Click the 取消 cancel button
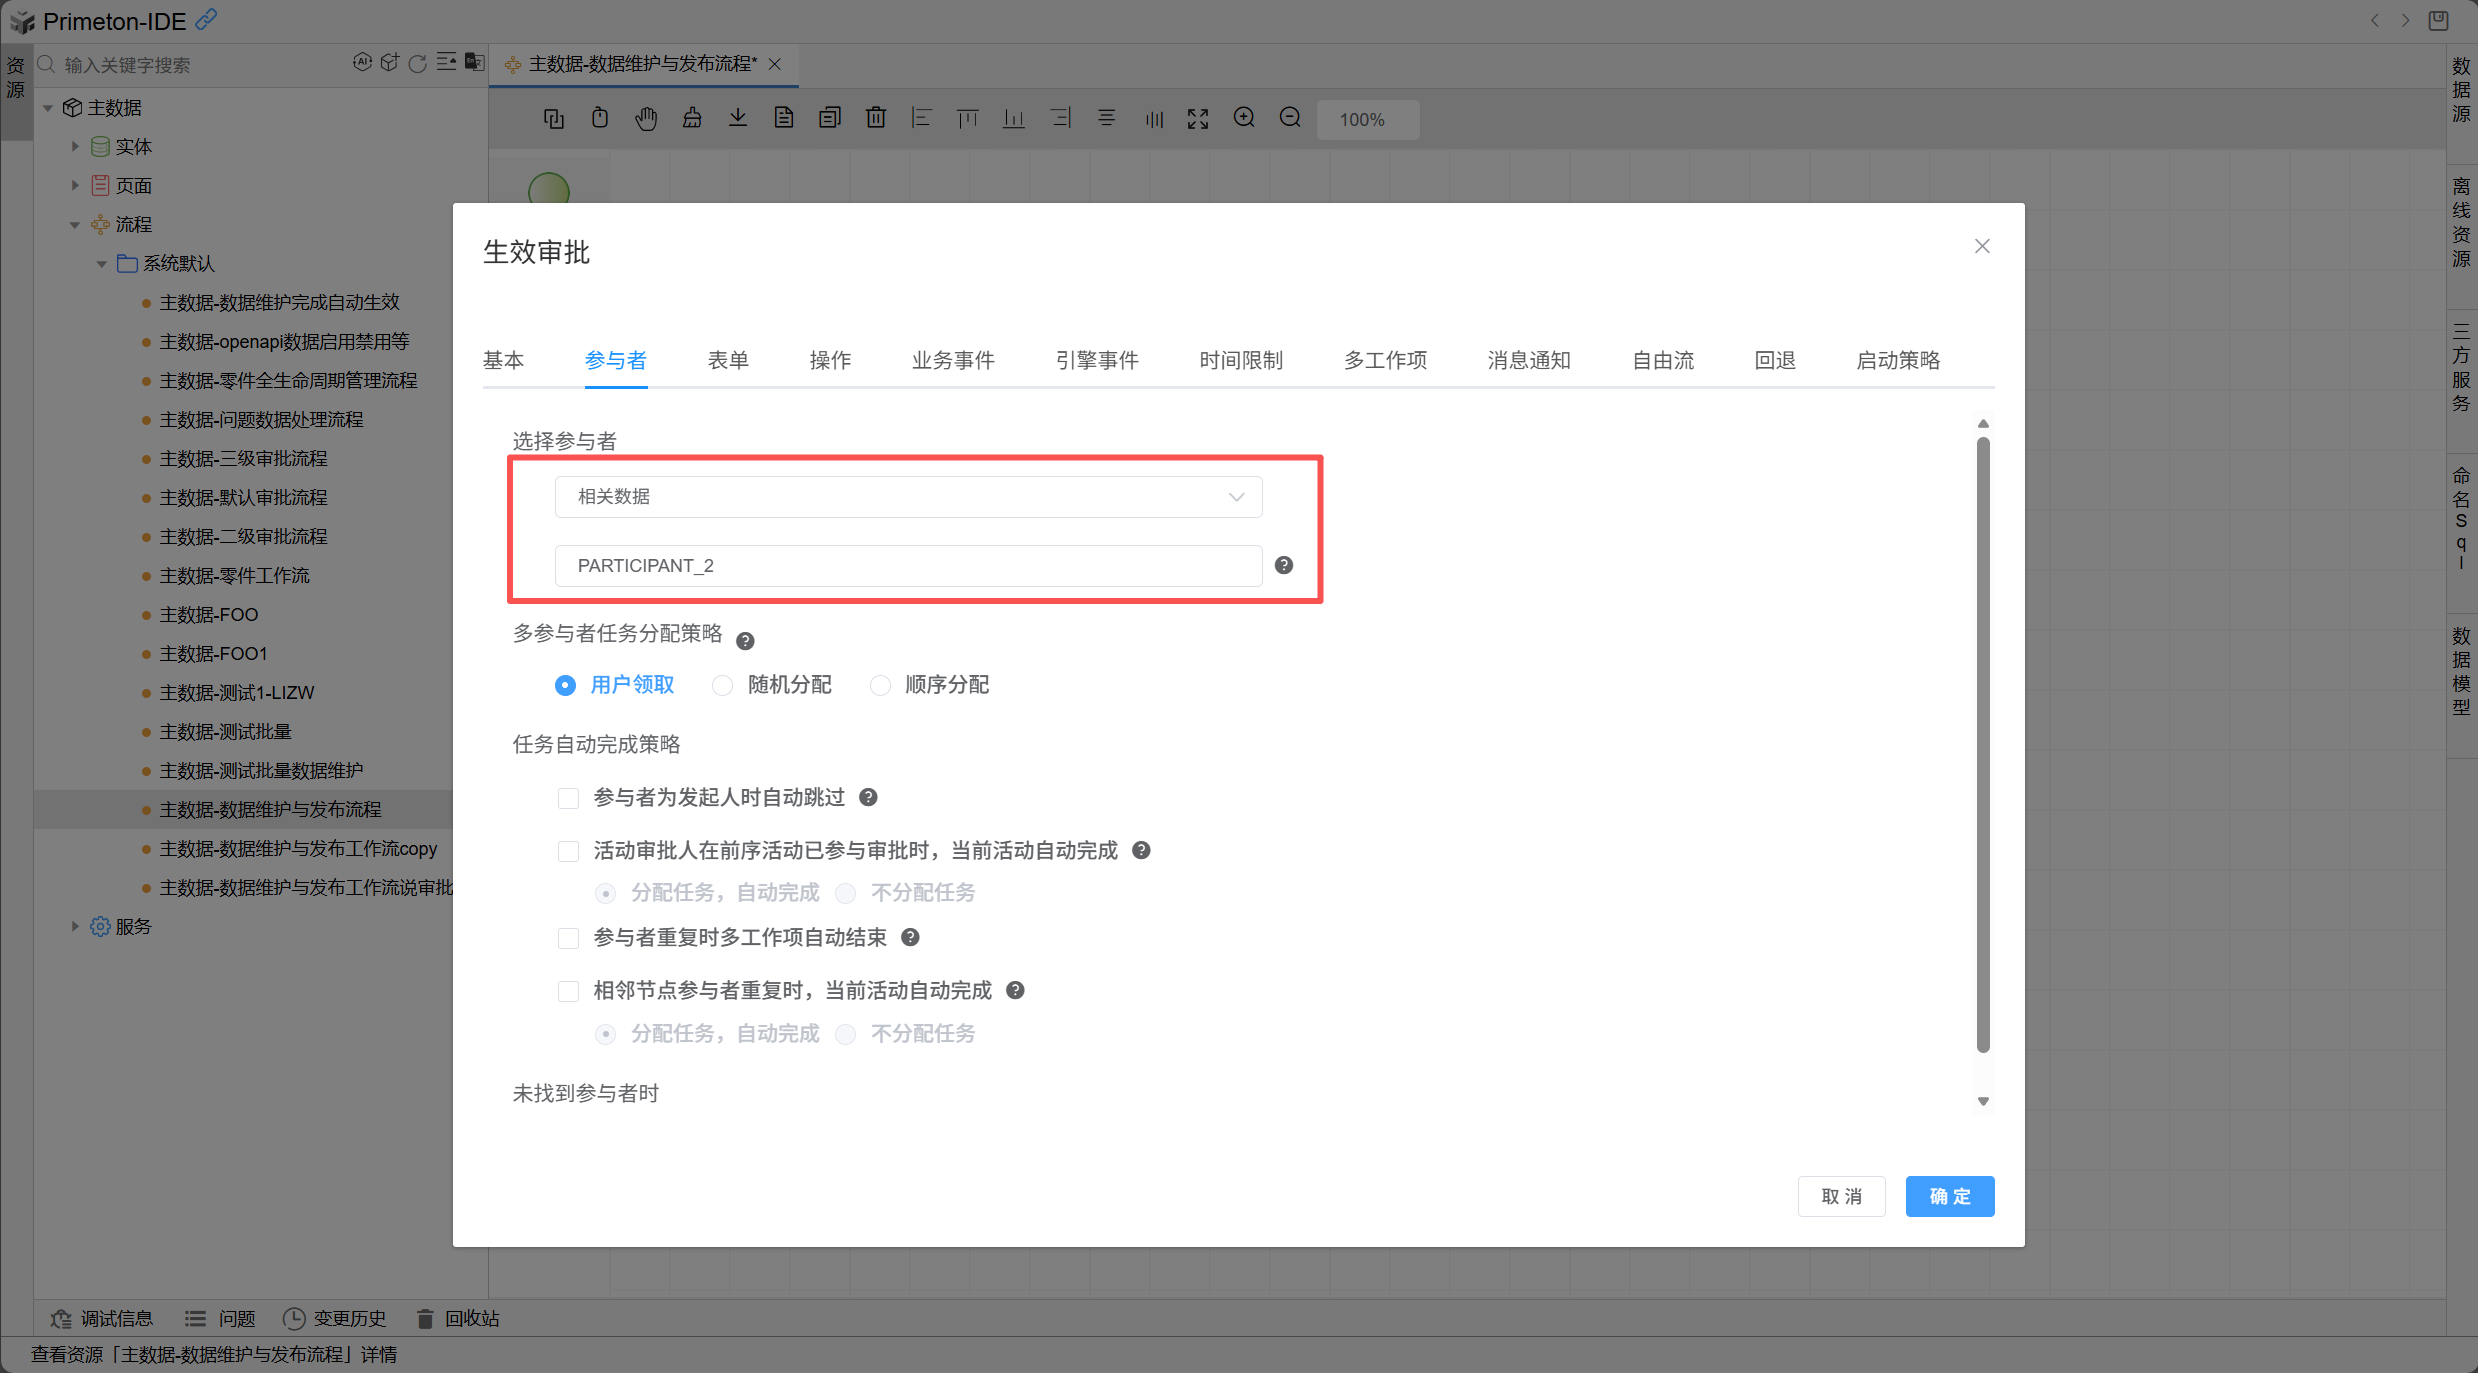 pyautogui.click(x=1841, y=1196)
